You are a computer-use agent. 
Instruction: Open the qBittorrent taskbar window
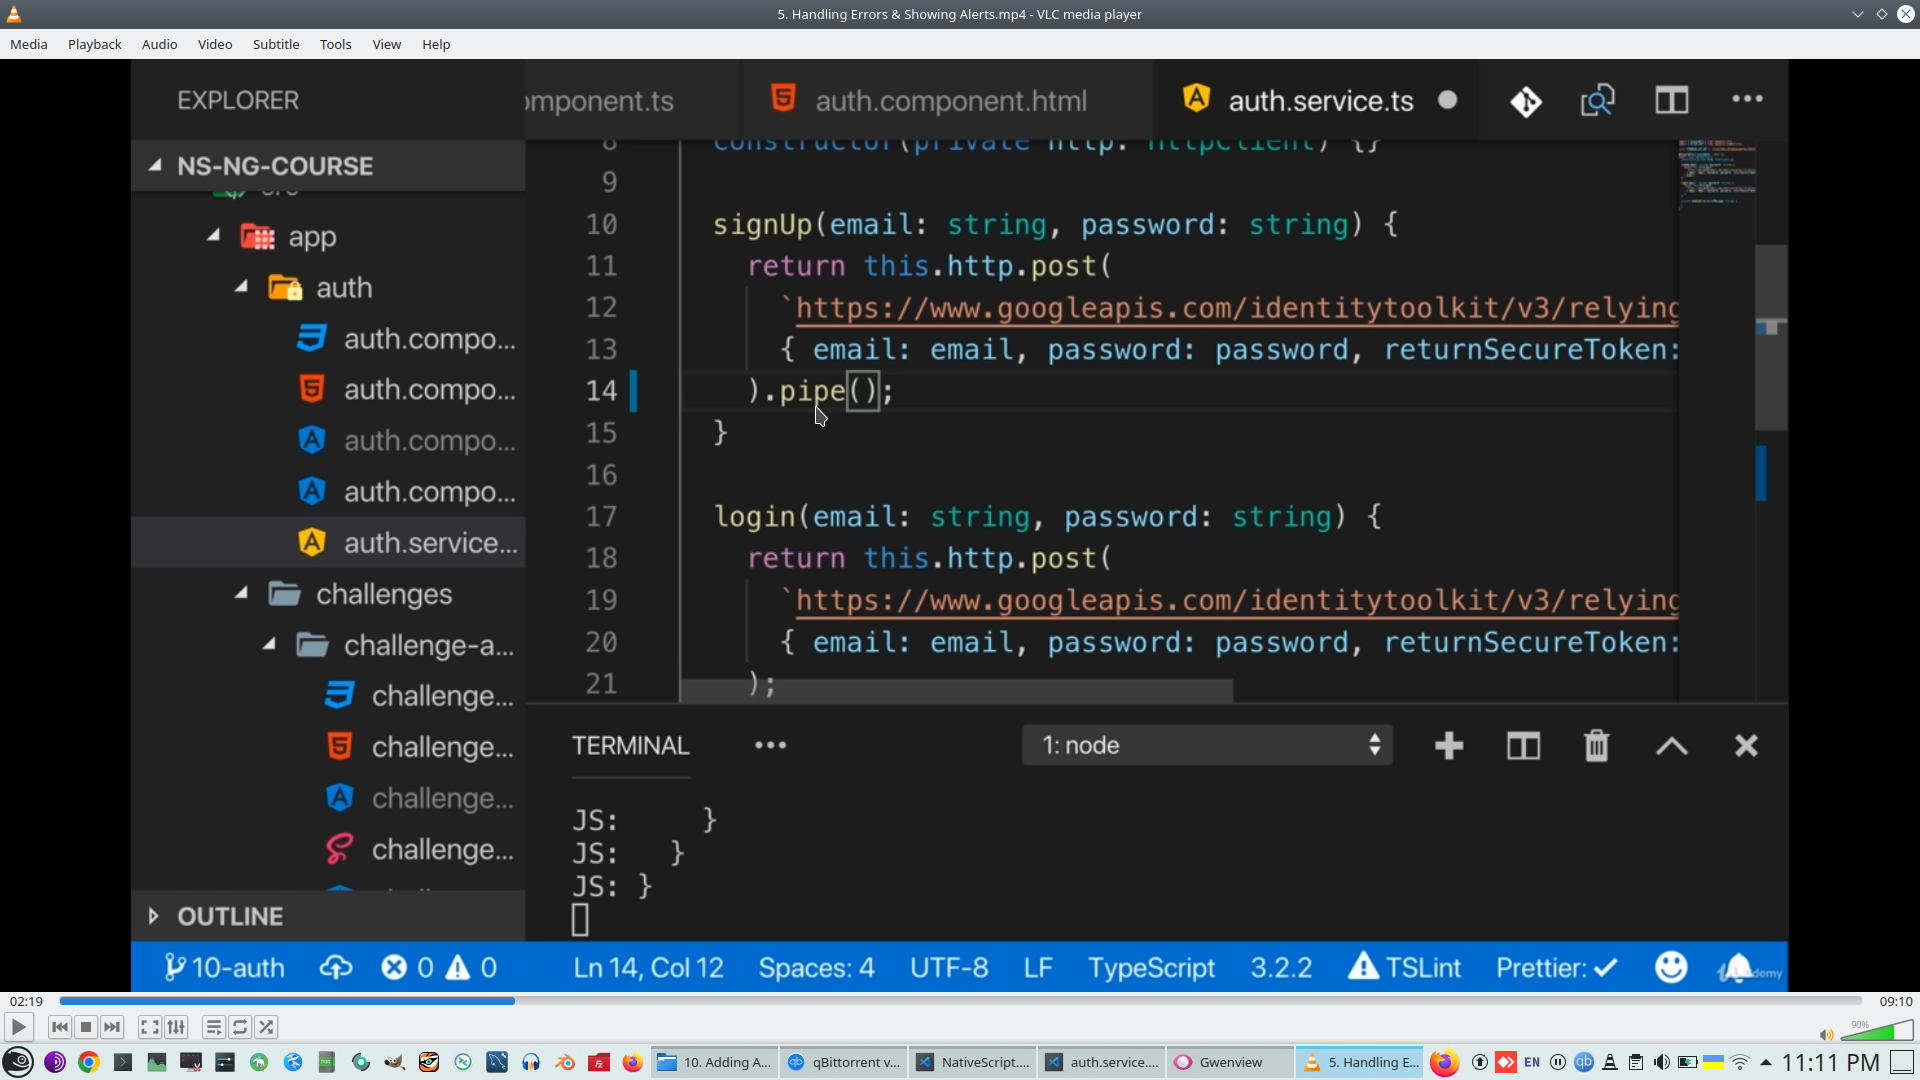click(x=845, y=1062)
